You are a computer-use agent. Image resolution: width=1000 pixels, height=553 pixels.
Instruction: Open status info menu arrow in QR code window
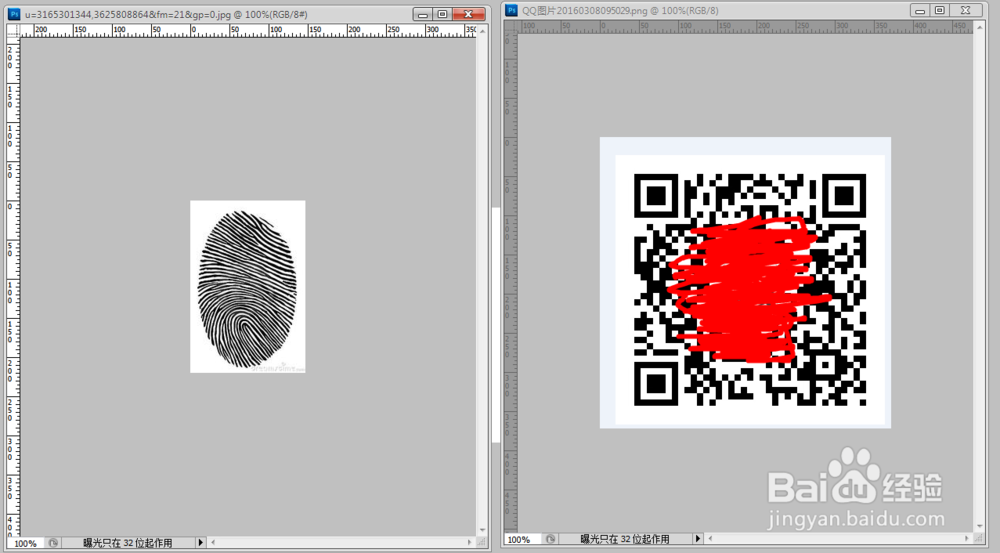(x=698, y=539)
